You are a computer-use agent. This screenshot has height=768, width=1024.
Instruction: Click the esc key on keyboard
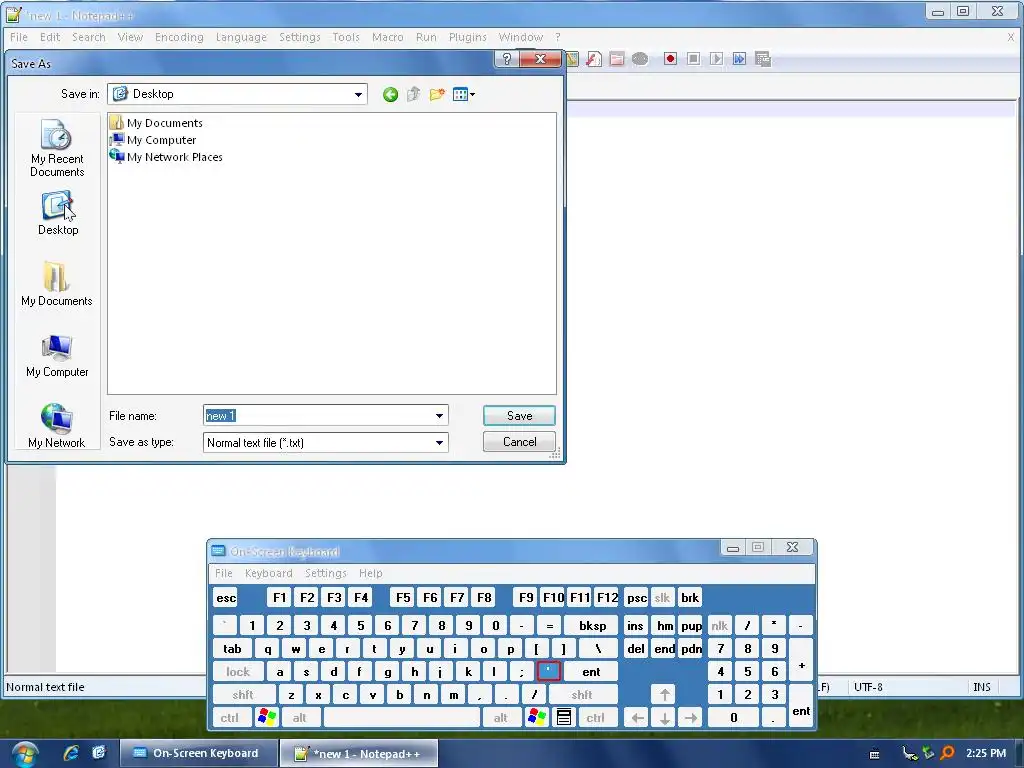pyautogui.click(x=226, y=598)
